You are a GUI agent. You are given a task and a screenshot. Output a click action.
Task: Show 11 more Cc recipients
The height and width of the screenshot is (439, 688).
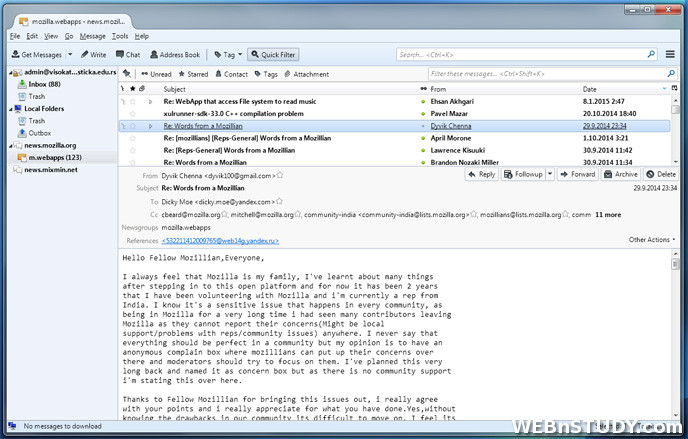coord(608,215)
